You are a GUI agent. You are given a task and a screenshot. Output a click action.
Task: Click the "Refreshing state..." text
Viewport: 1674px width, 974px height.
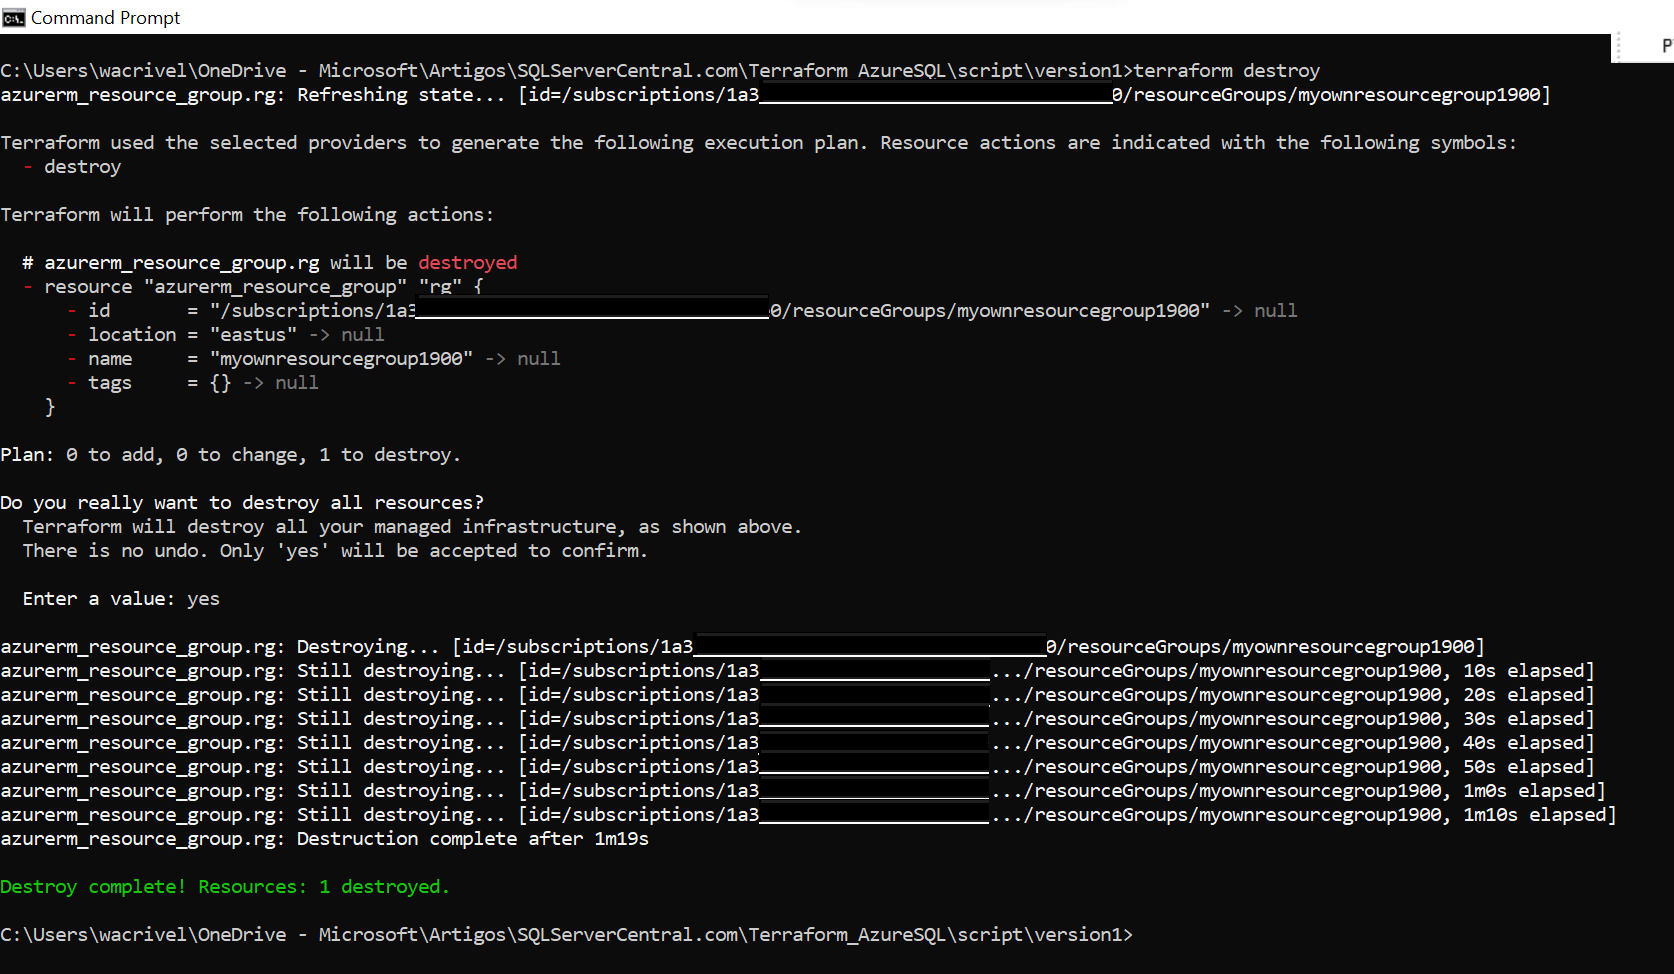click(401, 95)
